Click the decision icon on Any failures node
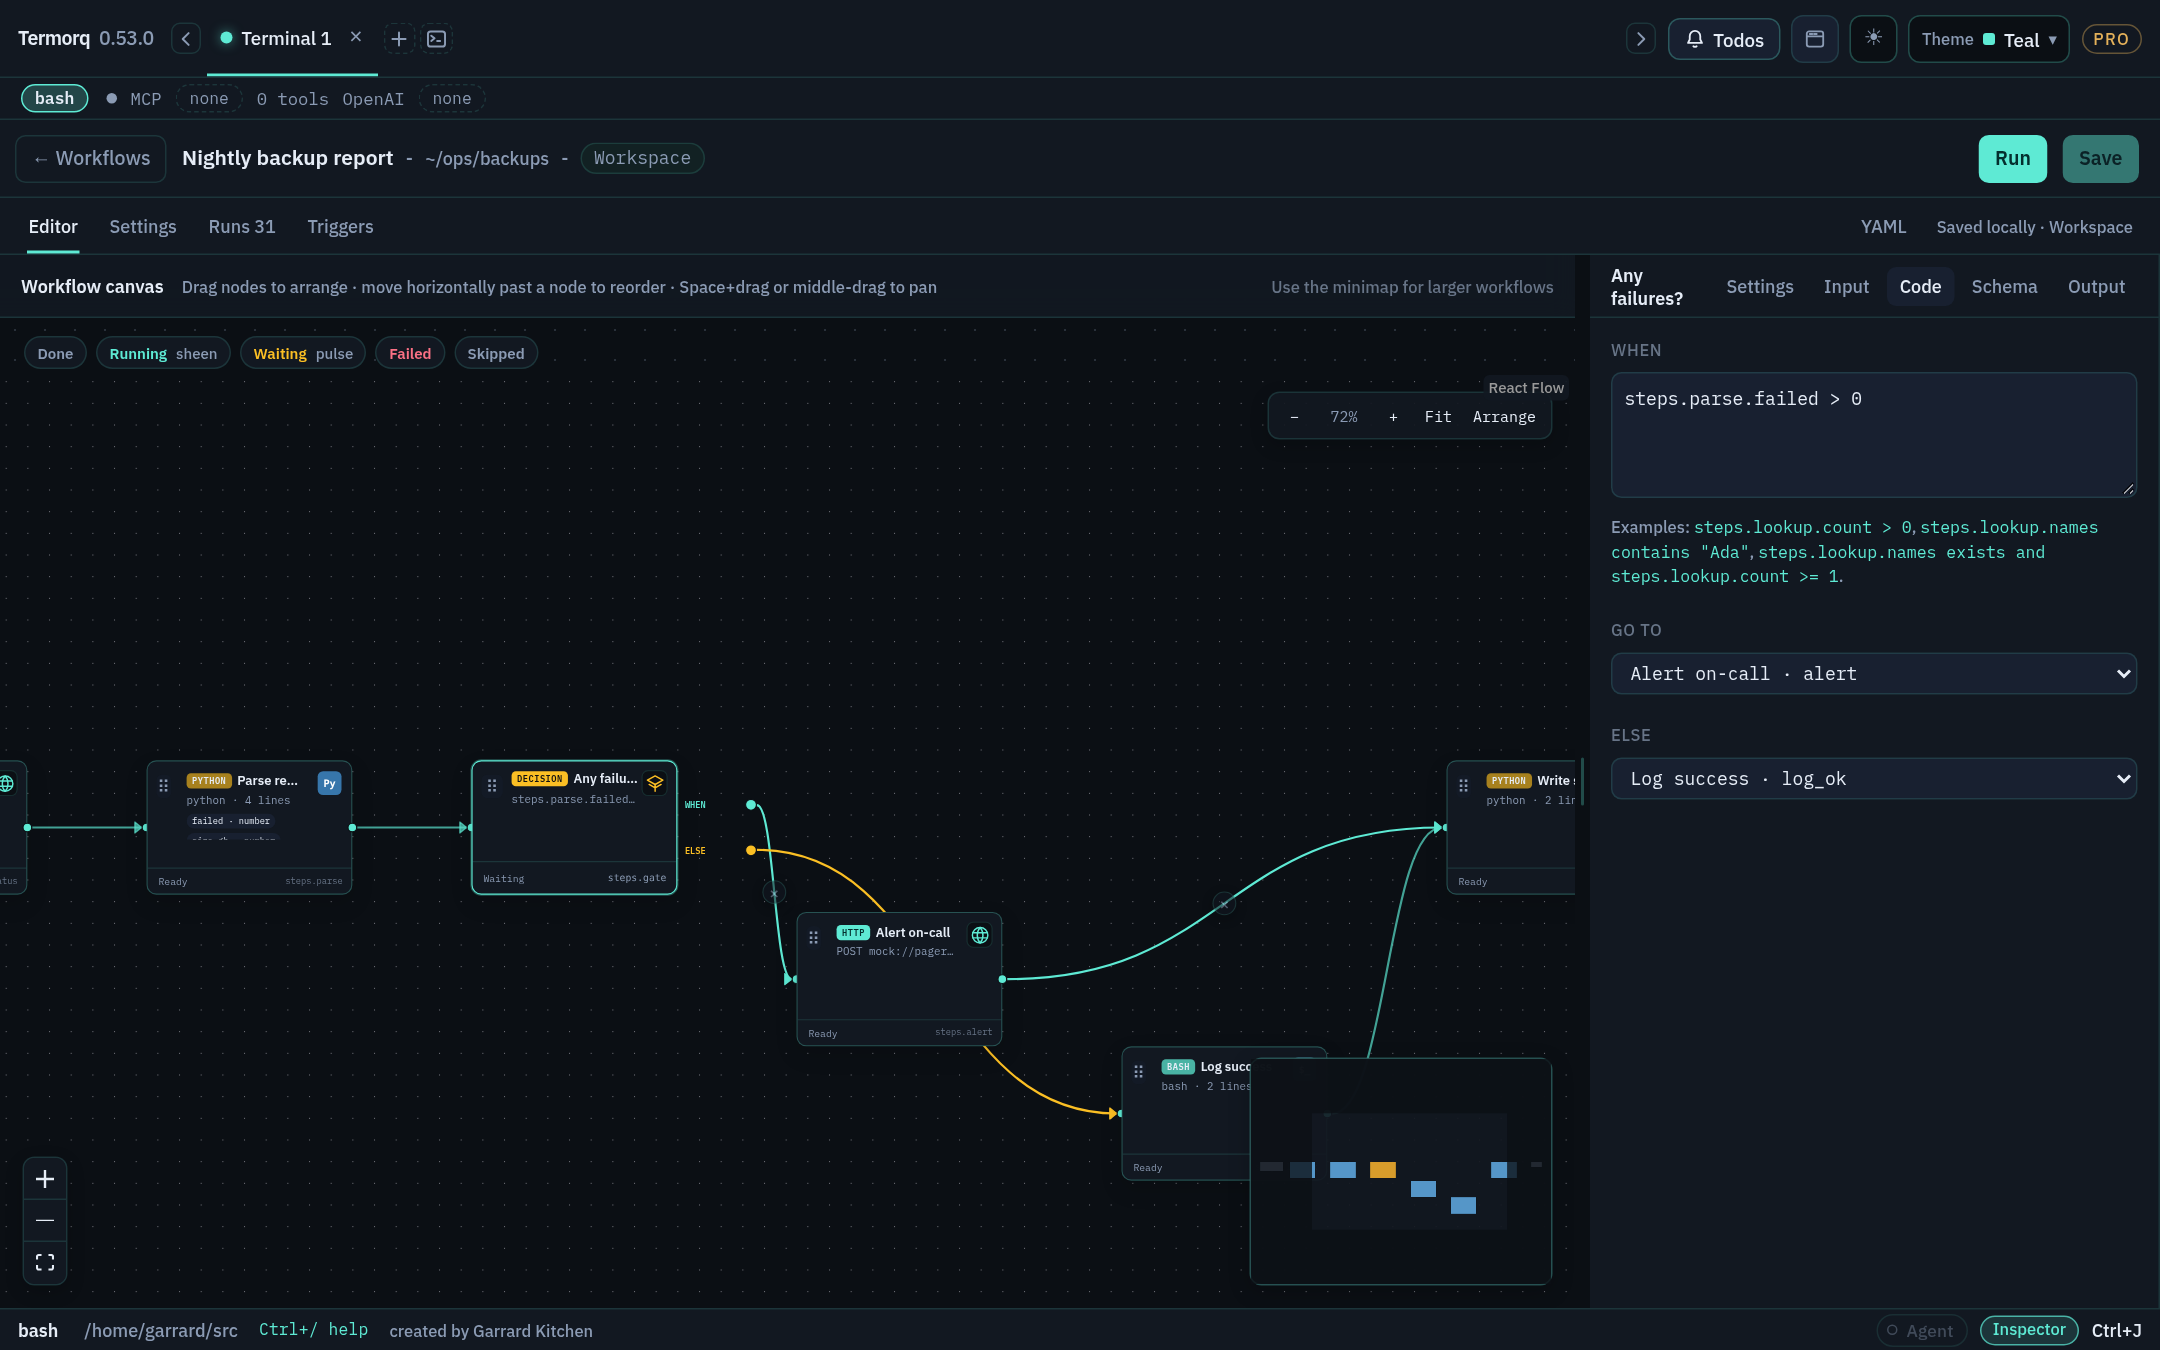 point(655,783)
